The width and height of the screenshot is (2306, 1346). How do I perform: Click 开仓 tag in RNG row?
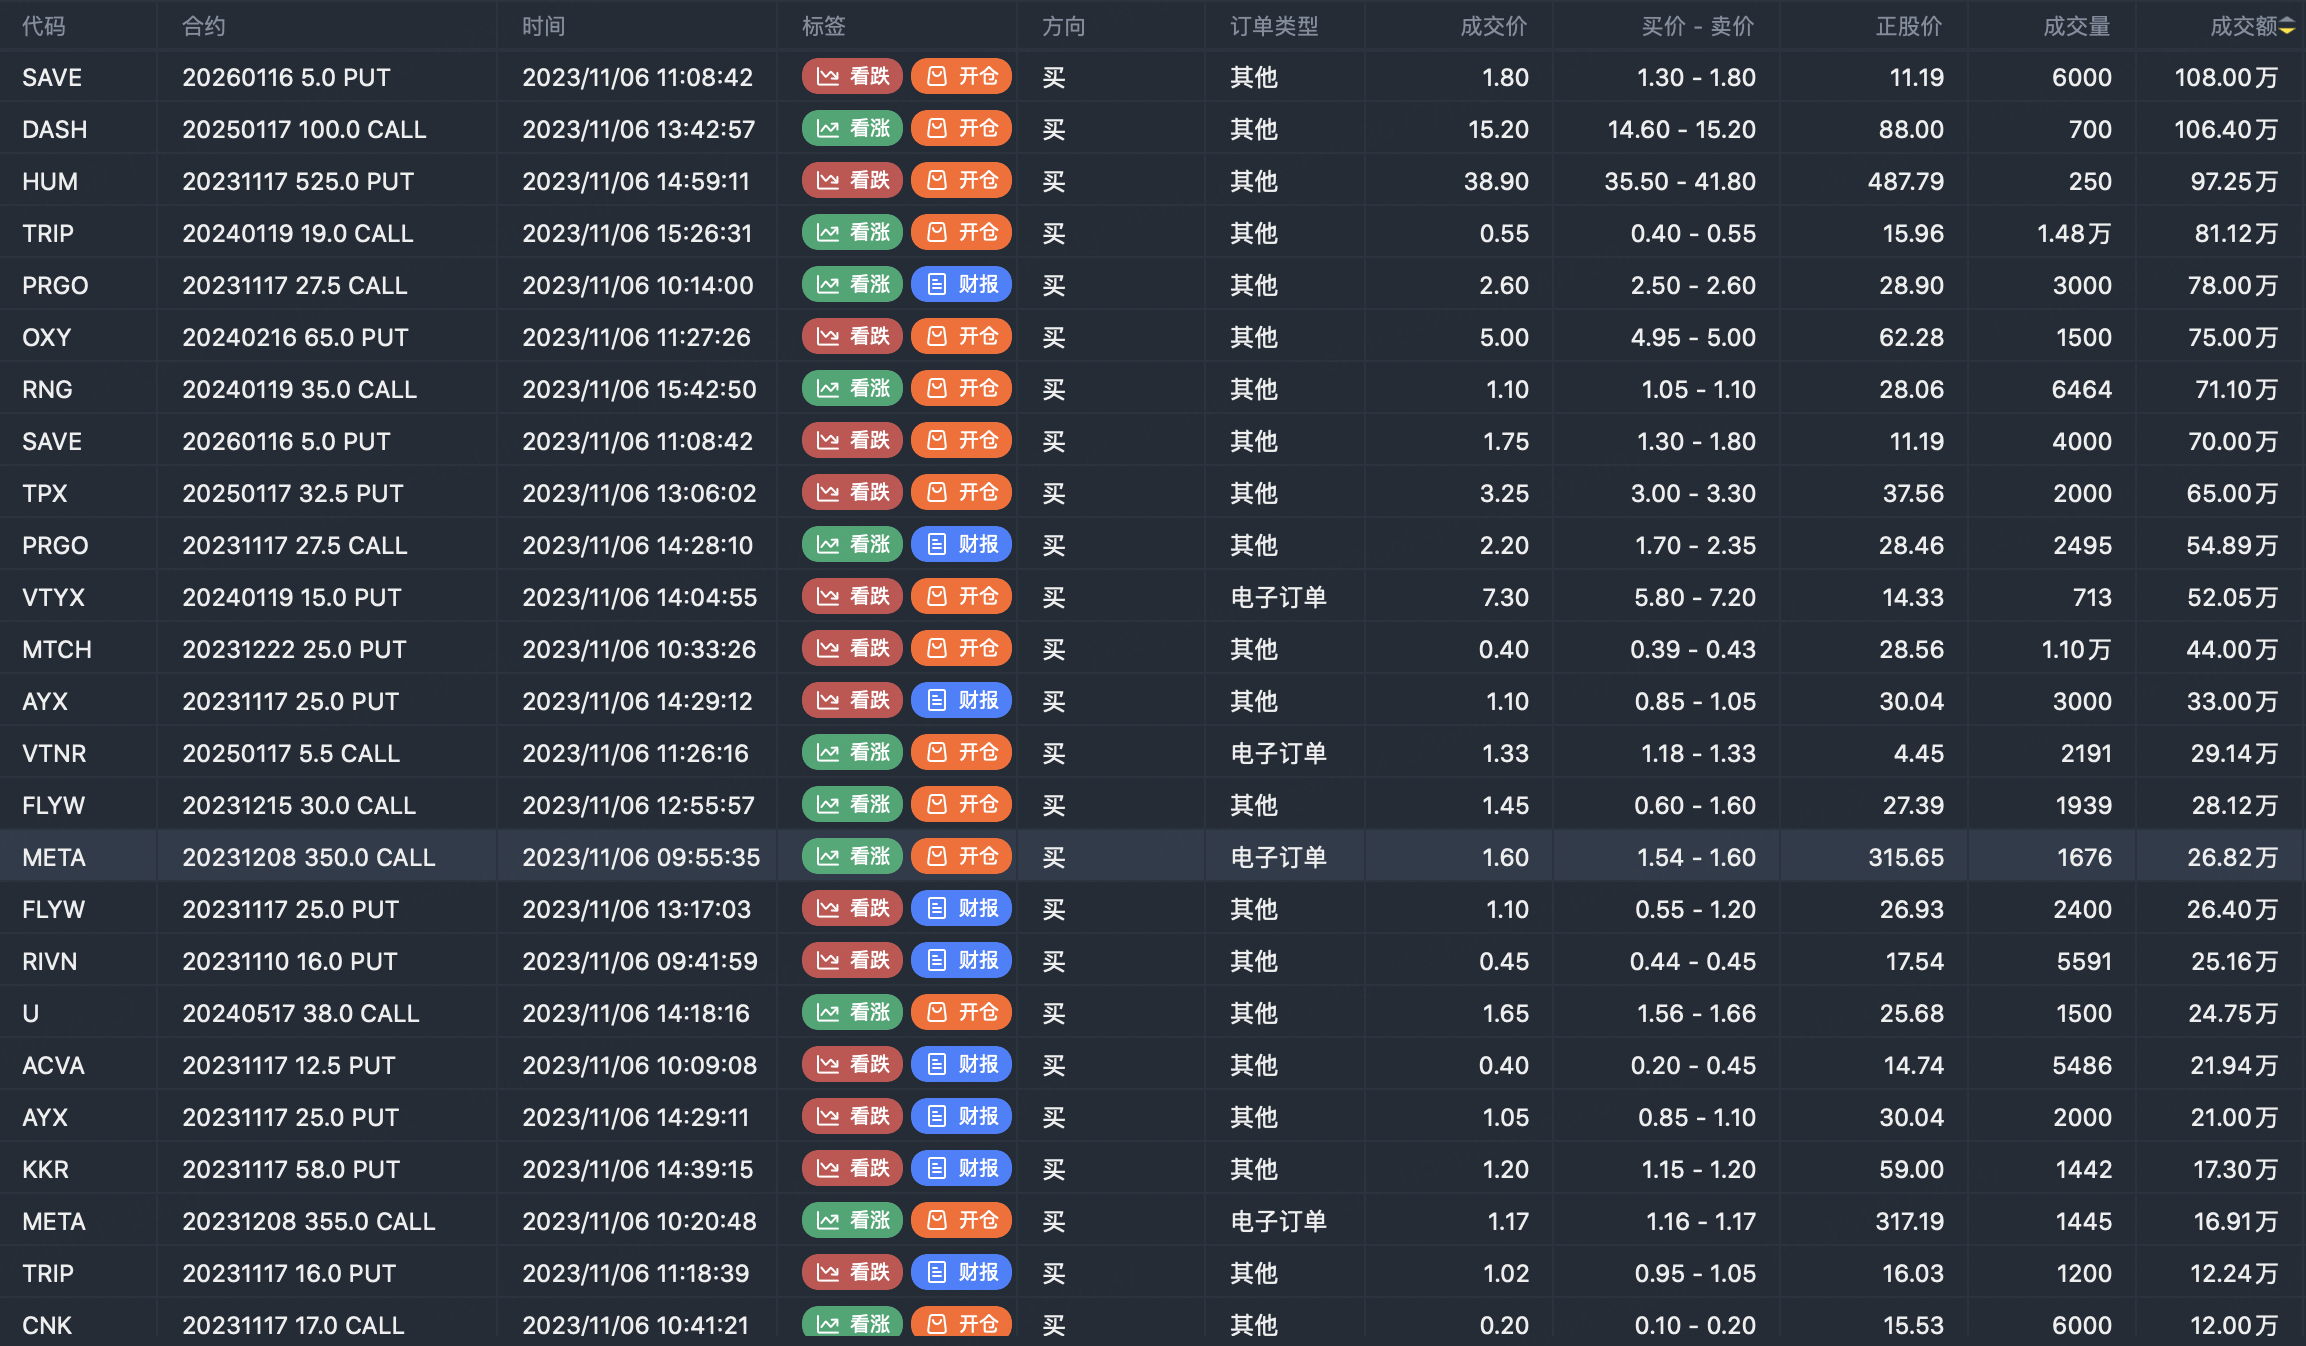pos(961,389)
